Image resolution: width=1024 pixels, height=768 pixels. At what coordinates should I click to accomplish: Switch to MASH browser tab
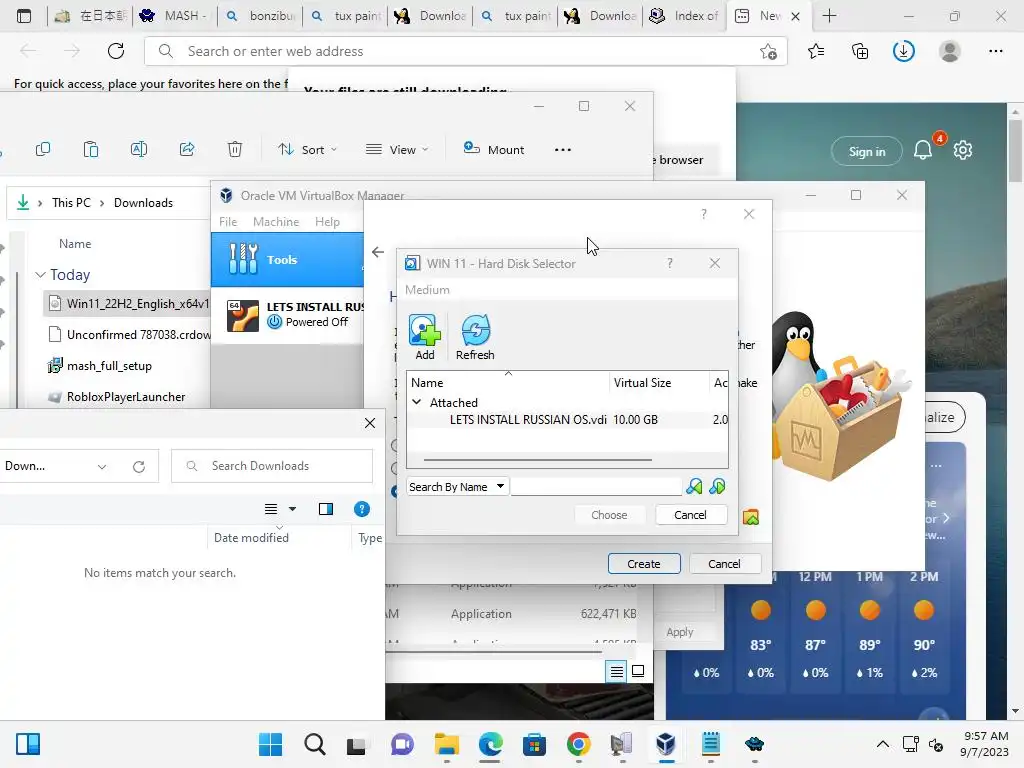coord(174,16)
